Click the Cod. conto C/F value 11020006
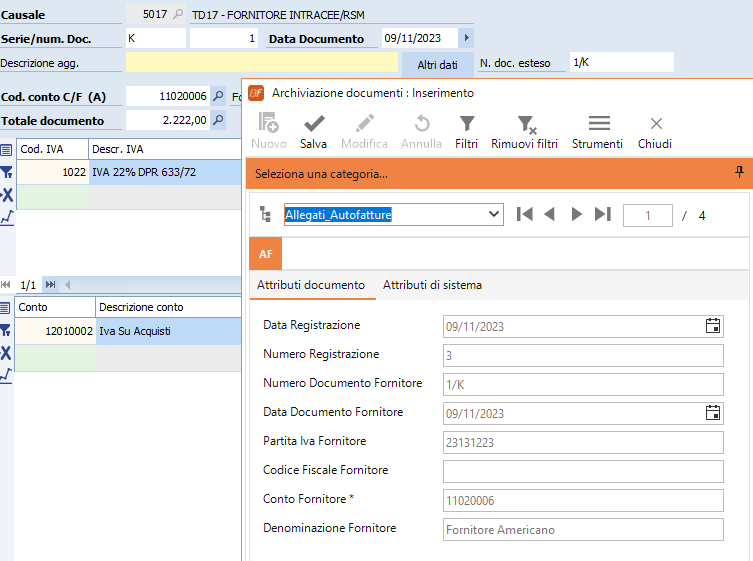 168,96
